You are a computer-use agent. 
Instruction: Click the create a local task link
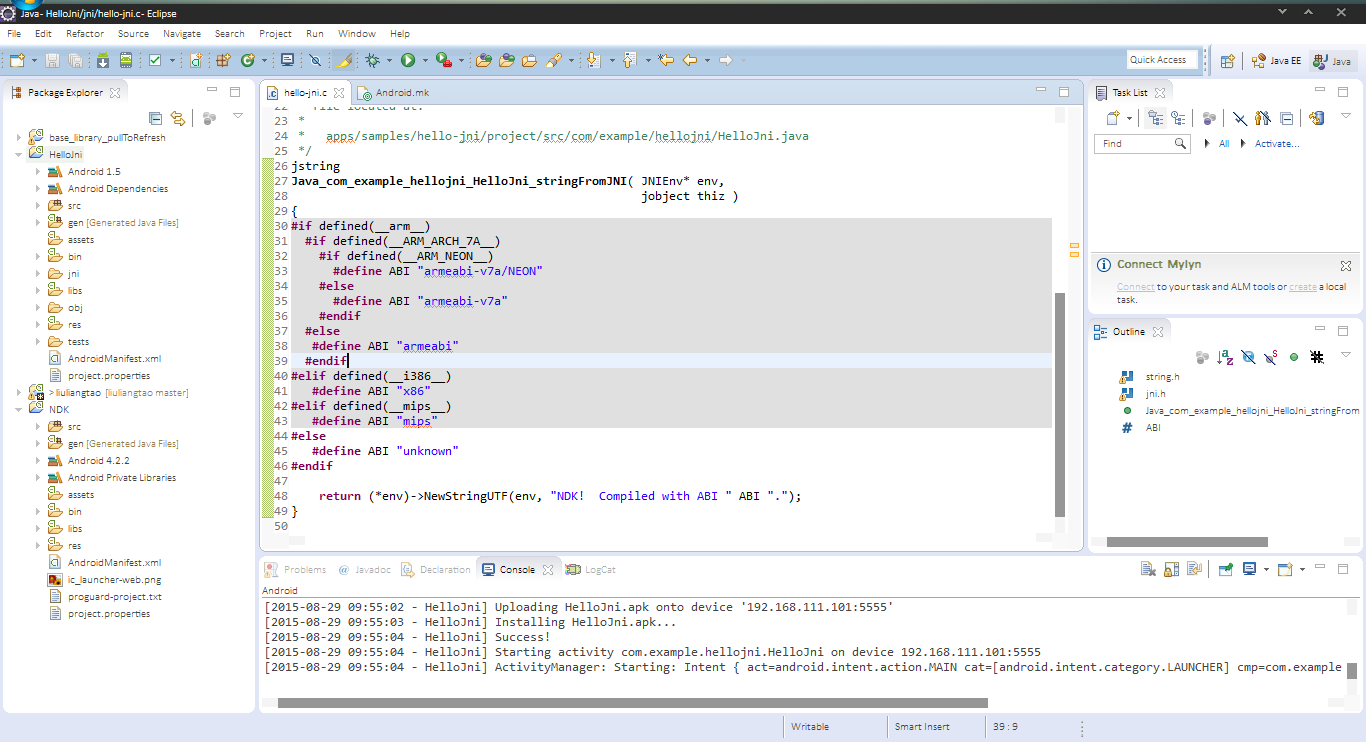coord(1303,287)
